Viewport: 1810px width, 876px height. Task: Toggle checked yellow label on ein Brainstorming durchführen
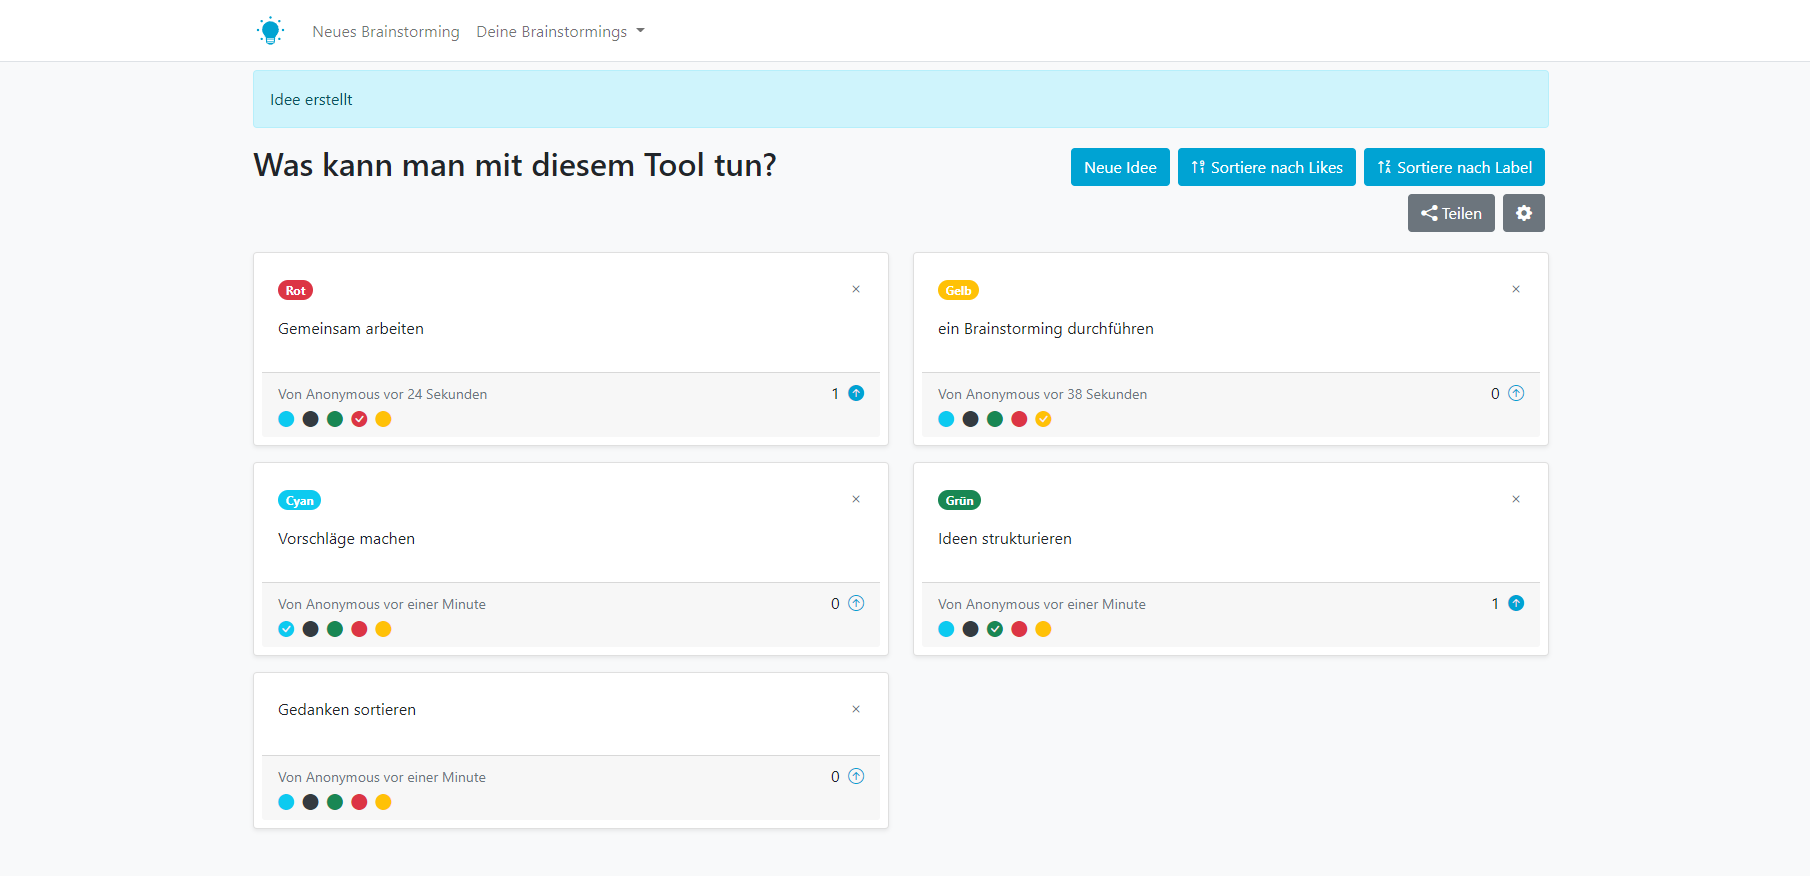[1043, 419]
